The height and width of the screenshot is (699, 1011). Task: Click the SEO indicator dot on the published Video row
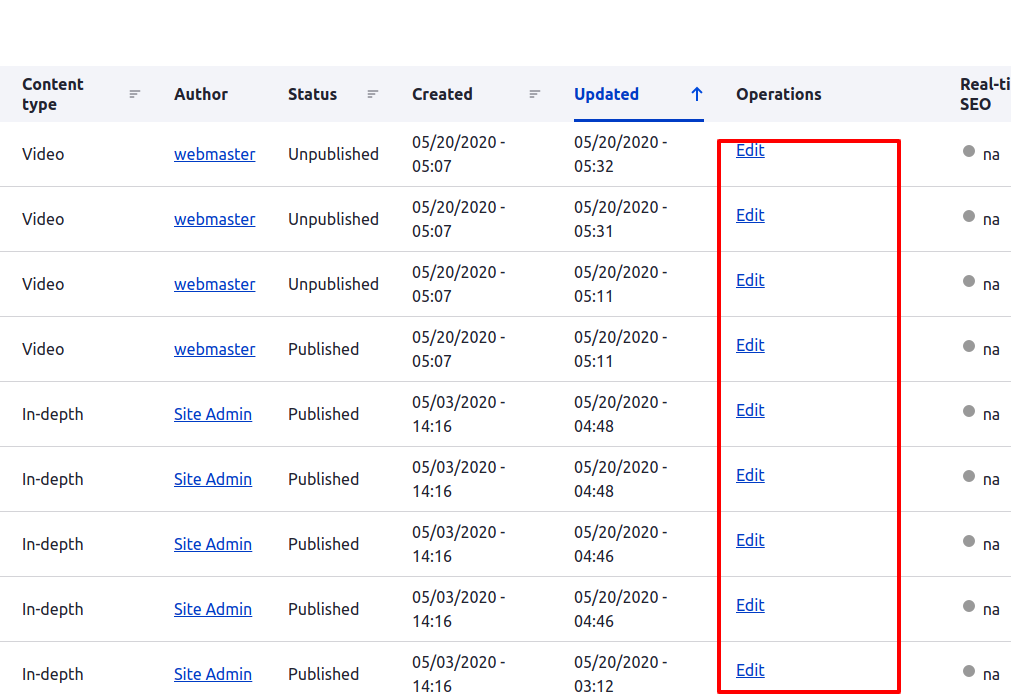966,343
